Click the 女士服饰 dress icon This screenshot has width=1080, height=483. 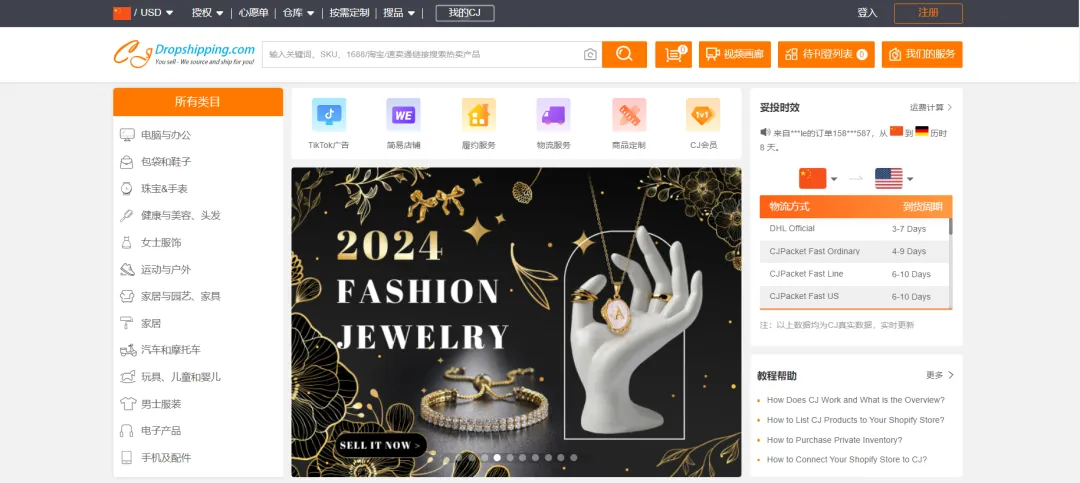pos(127,243)
